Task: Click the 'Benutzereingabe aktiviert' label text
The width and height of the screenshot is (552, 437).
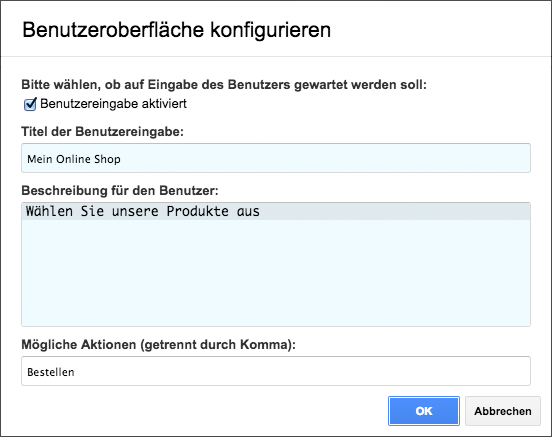Action: coord(113,104)
